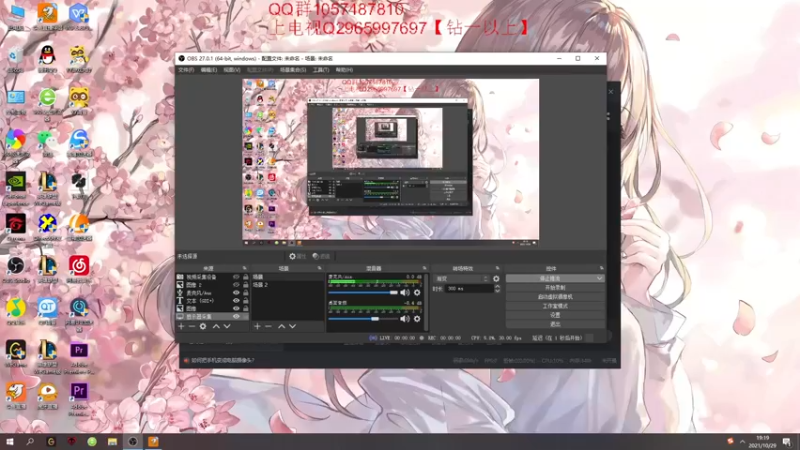
Task: Move selected source up in Sources list
Action: tap(216, 326)
